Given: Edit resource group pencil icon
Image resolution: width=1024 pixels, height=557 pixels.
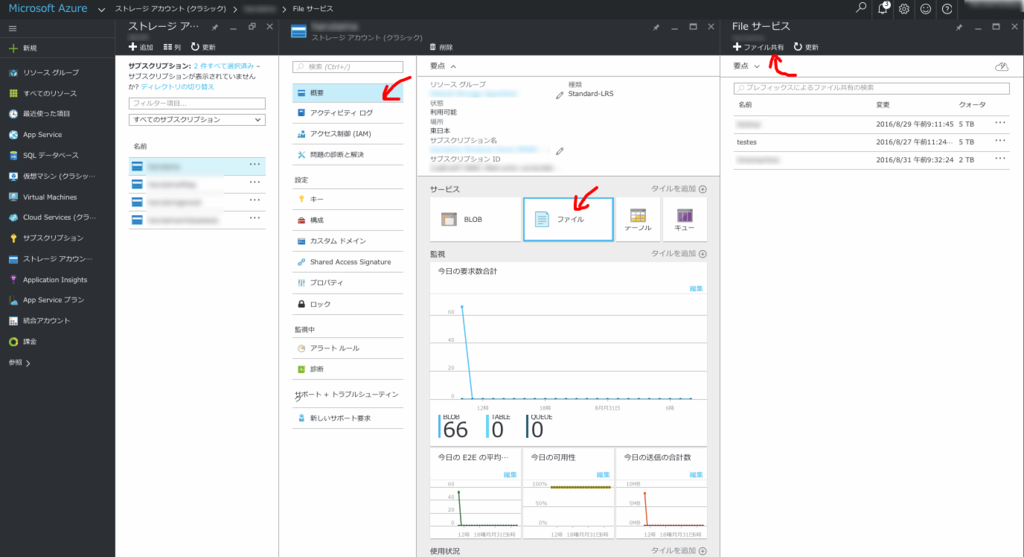Looking at the screenshot, I should click(560, 95).
